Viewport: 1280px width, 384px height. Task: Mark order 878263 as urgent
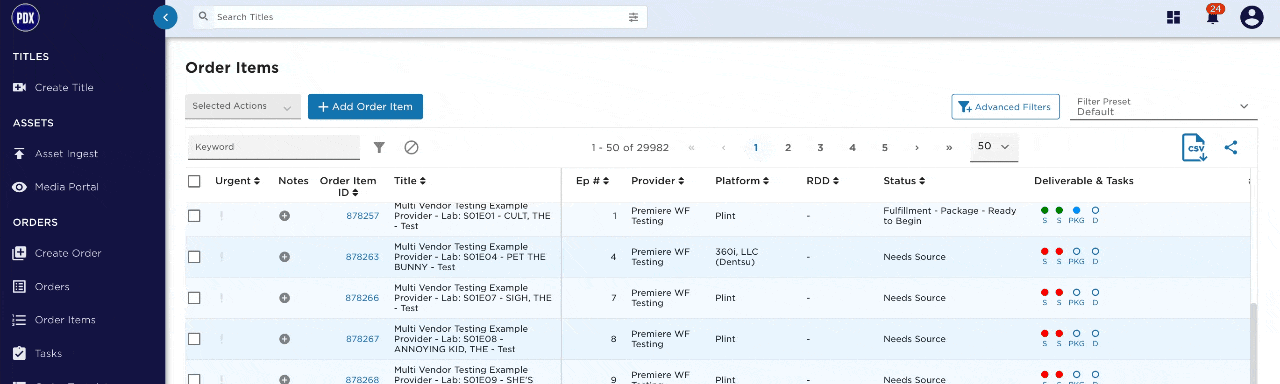[222, 257]
